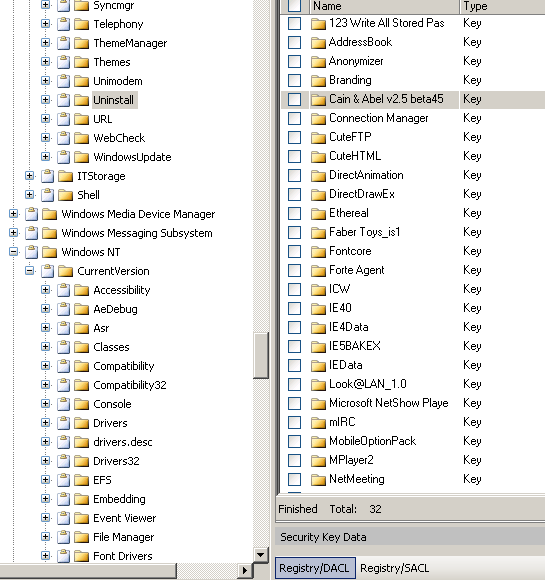Click the folder icon beside MPlayer2
545x580 pixels.
click(318, 461)
